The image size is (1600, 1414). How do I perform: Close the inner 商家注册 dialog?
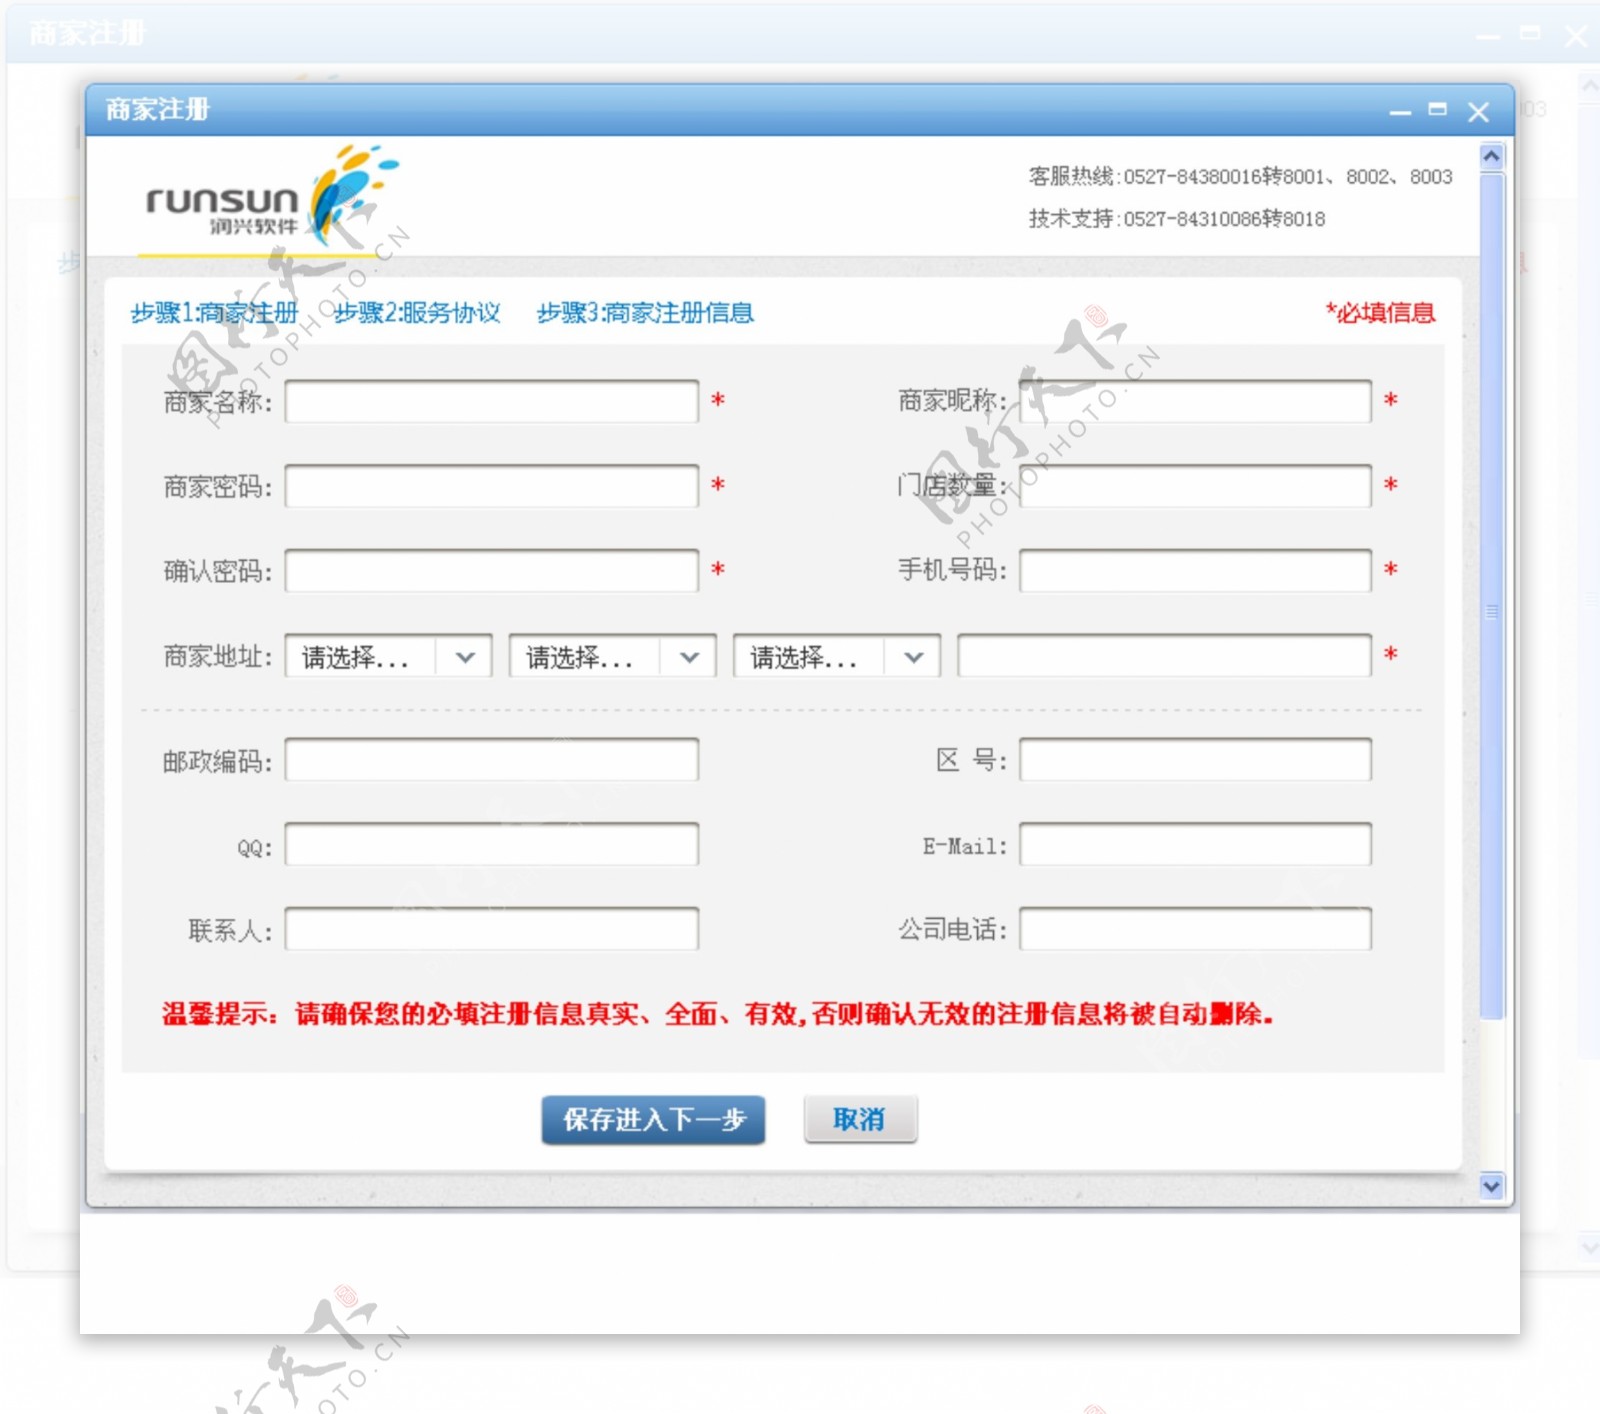tap(1478, 112)
